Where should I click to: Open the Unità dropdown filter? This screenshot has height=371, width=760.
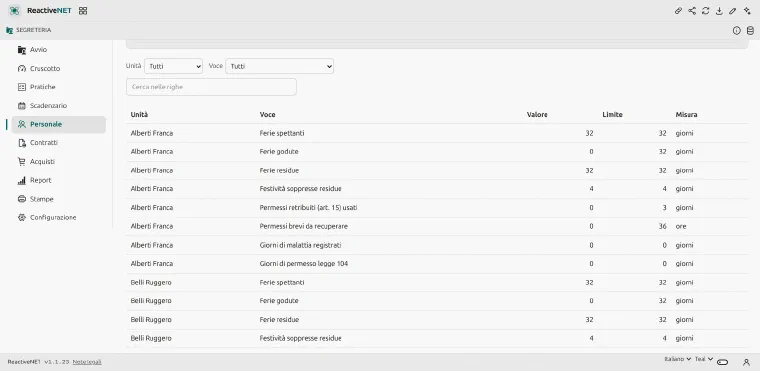[x=174, y=66]
